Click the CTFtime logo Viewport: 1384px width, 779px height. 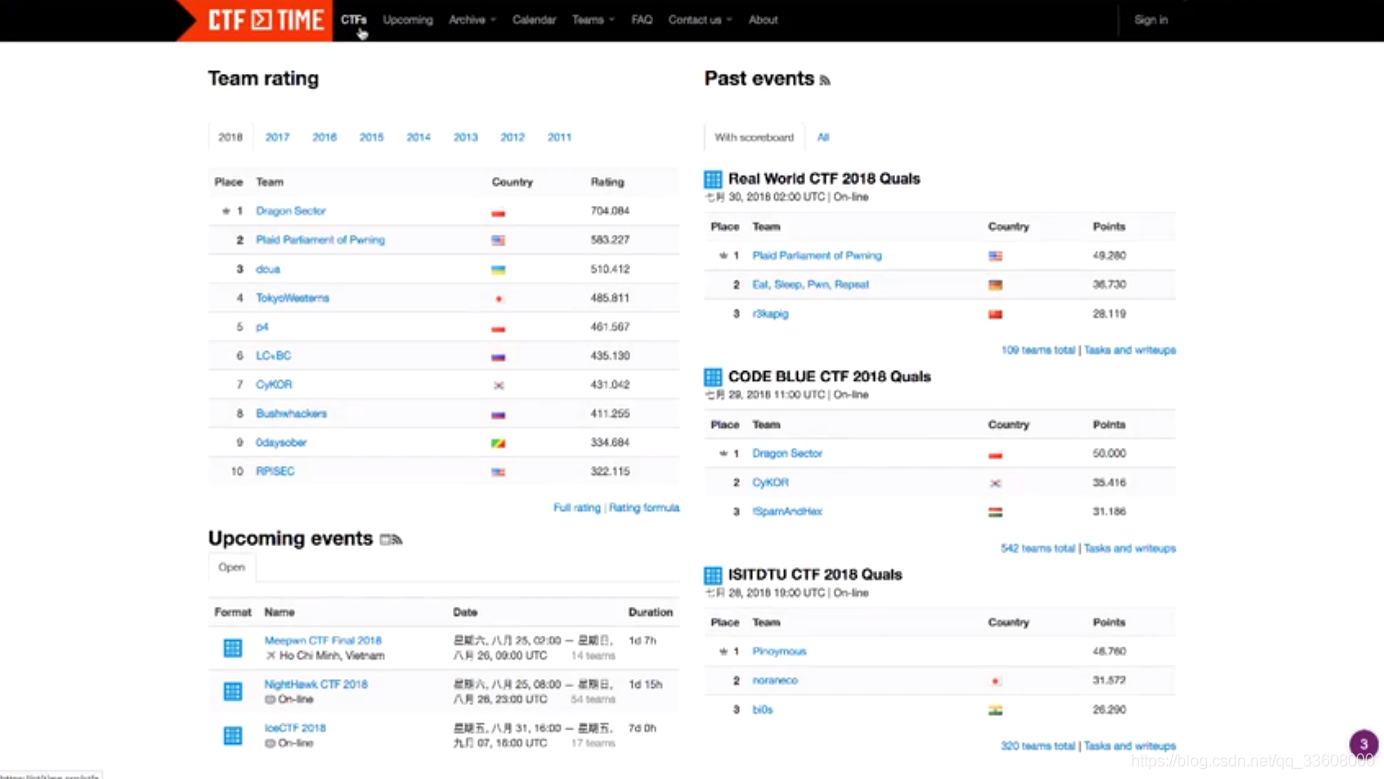coord(264,20)
